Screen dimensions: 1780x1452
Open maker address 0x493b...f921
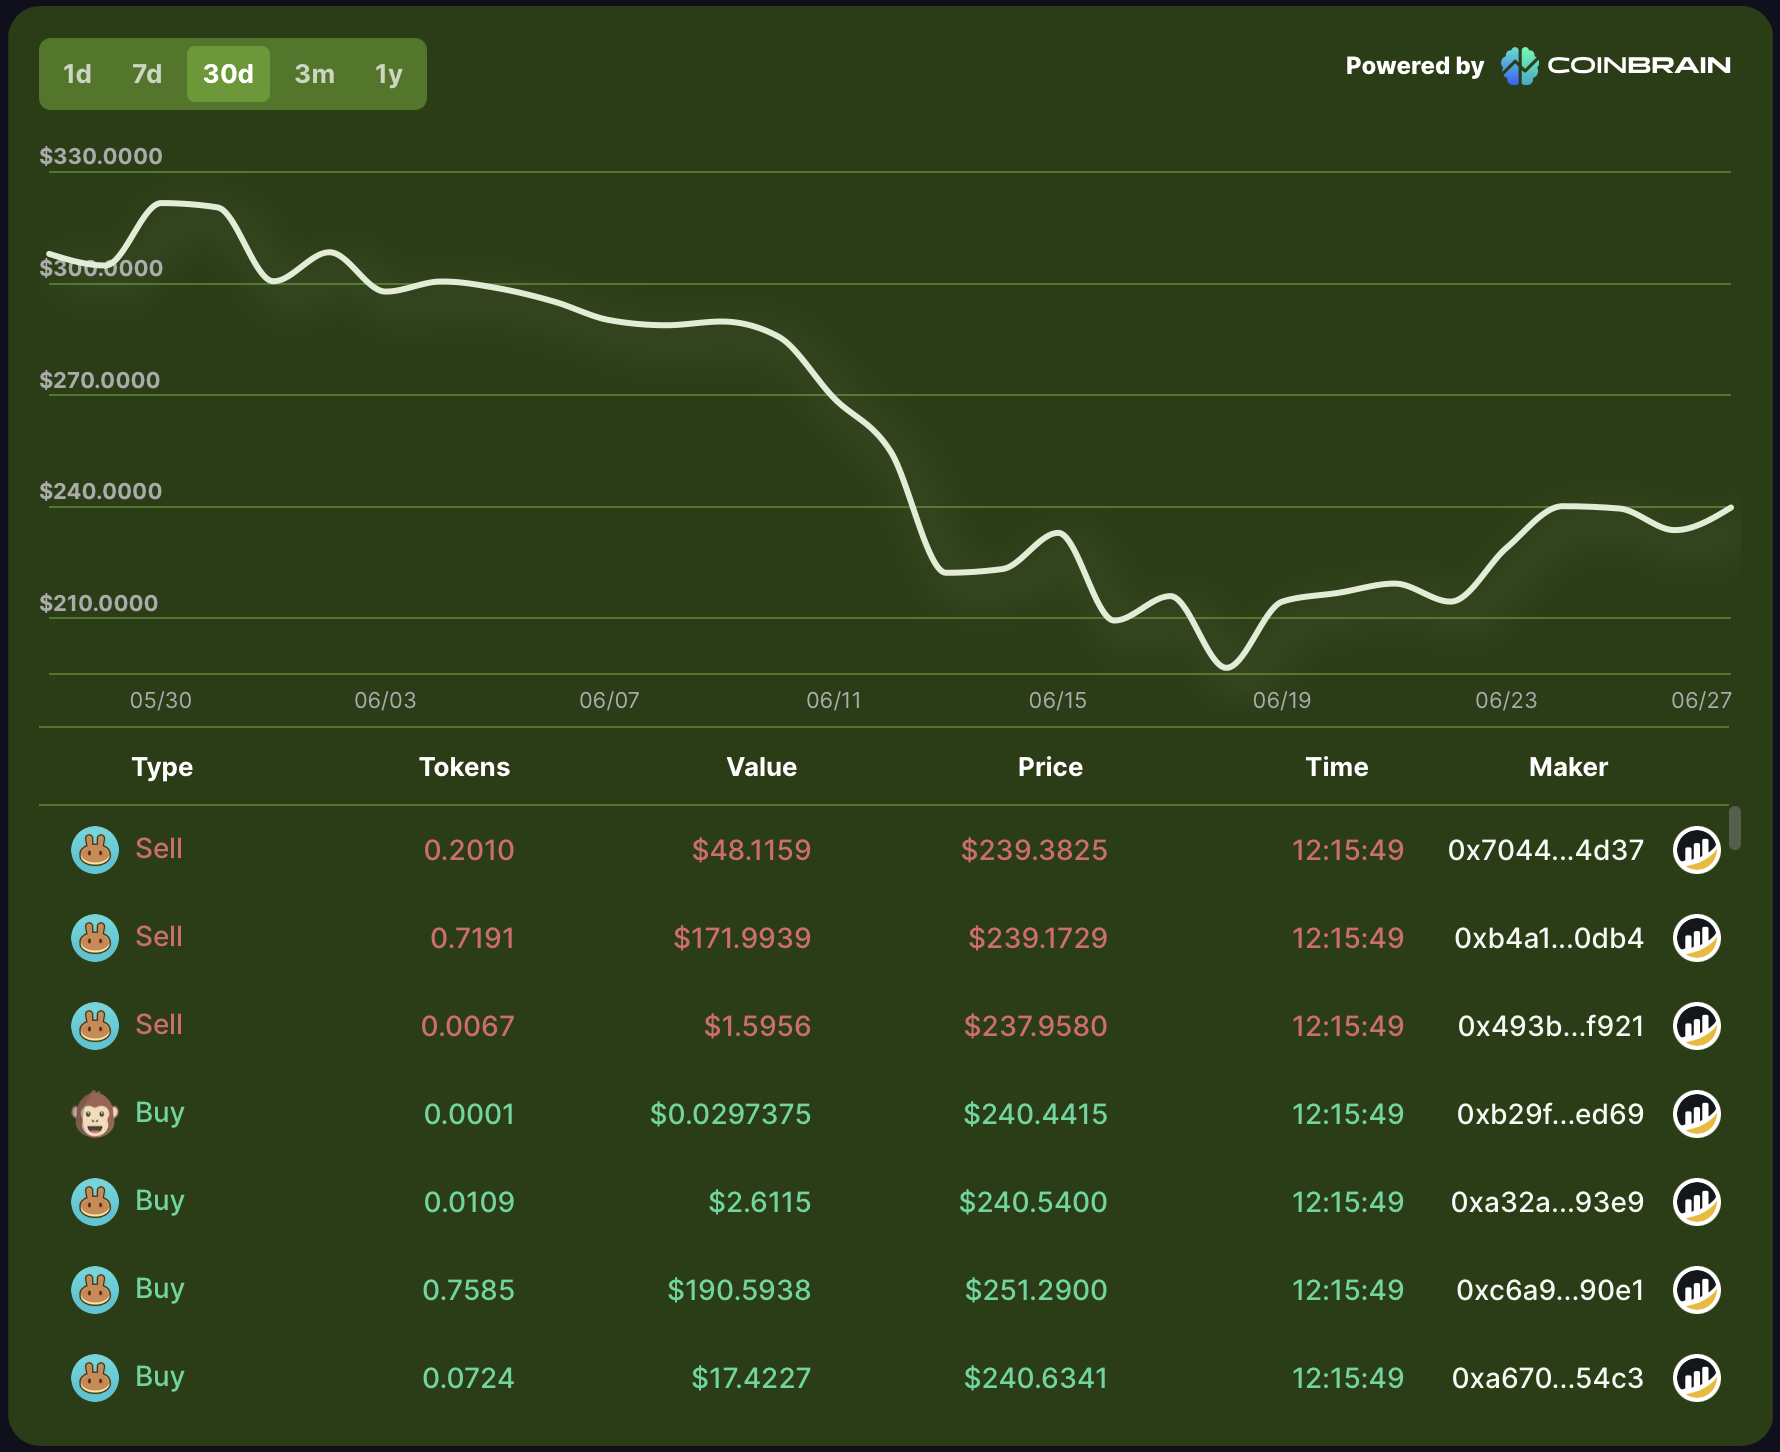[x=1551, y=1026]
